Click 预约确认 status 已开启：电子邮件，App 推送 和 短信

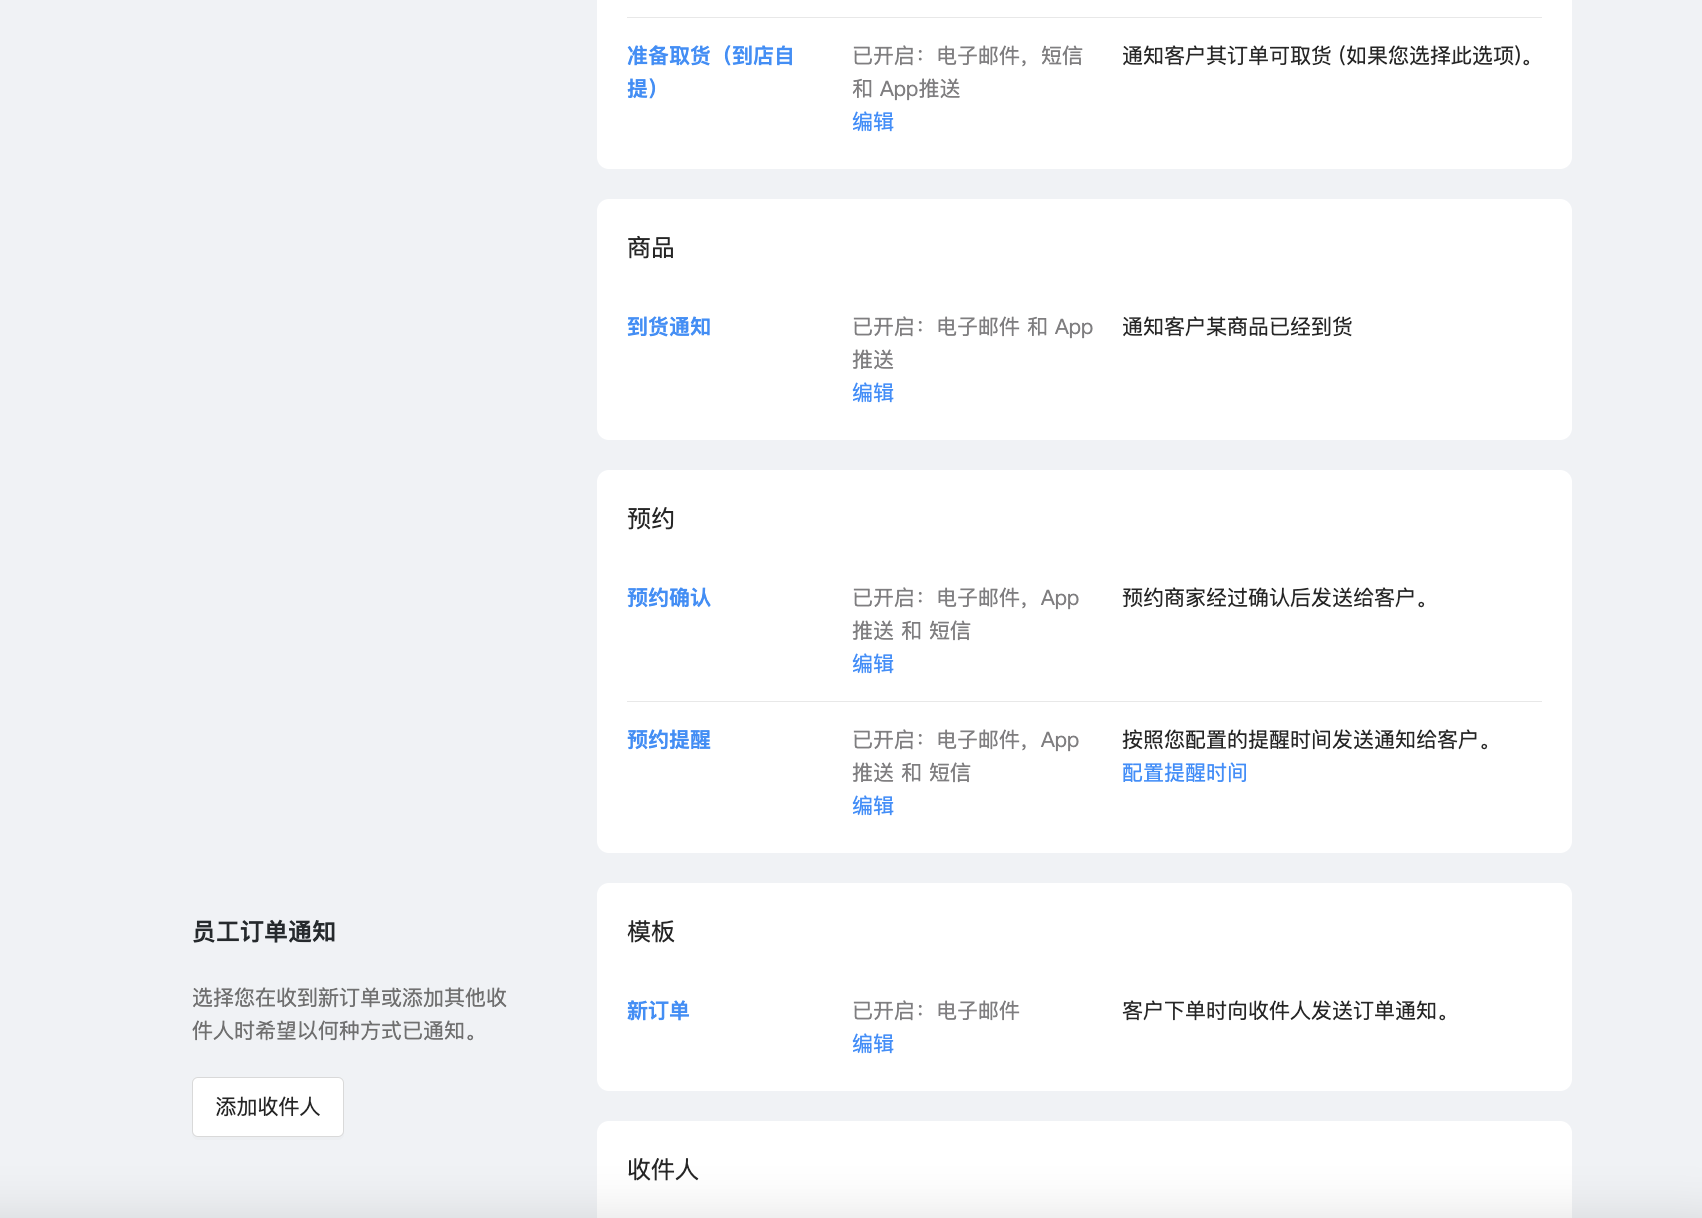(966, 614)
